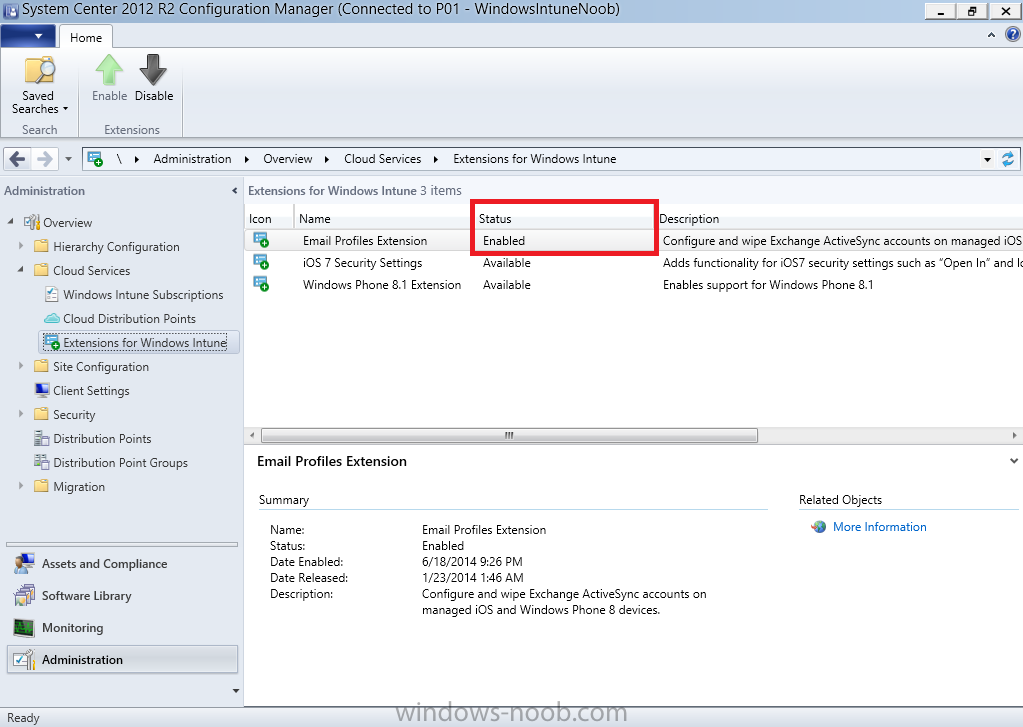Viewport: 1023px width, 727px height.
Task: Click the breadcrumb root icon in address bar
Action: [x=95, y=159]
